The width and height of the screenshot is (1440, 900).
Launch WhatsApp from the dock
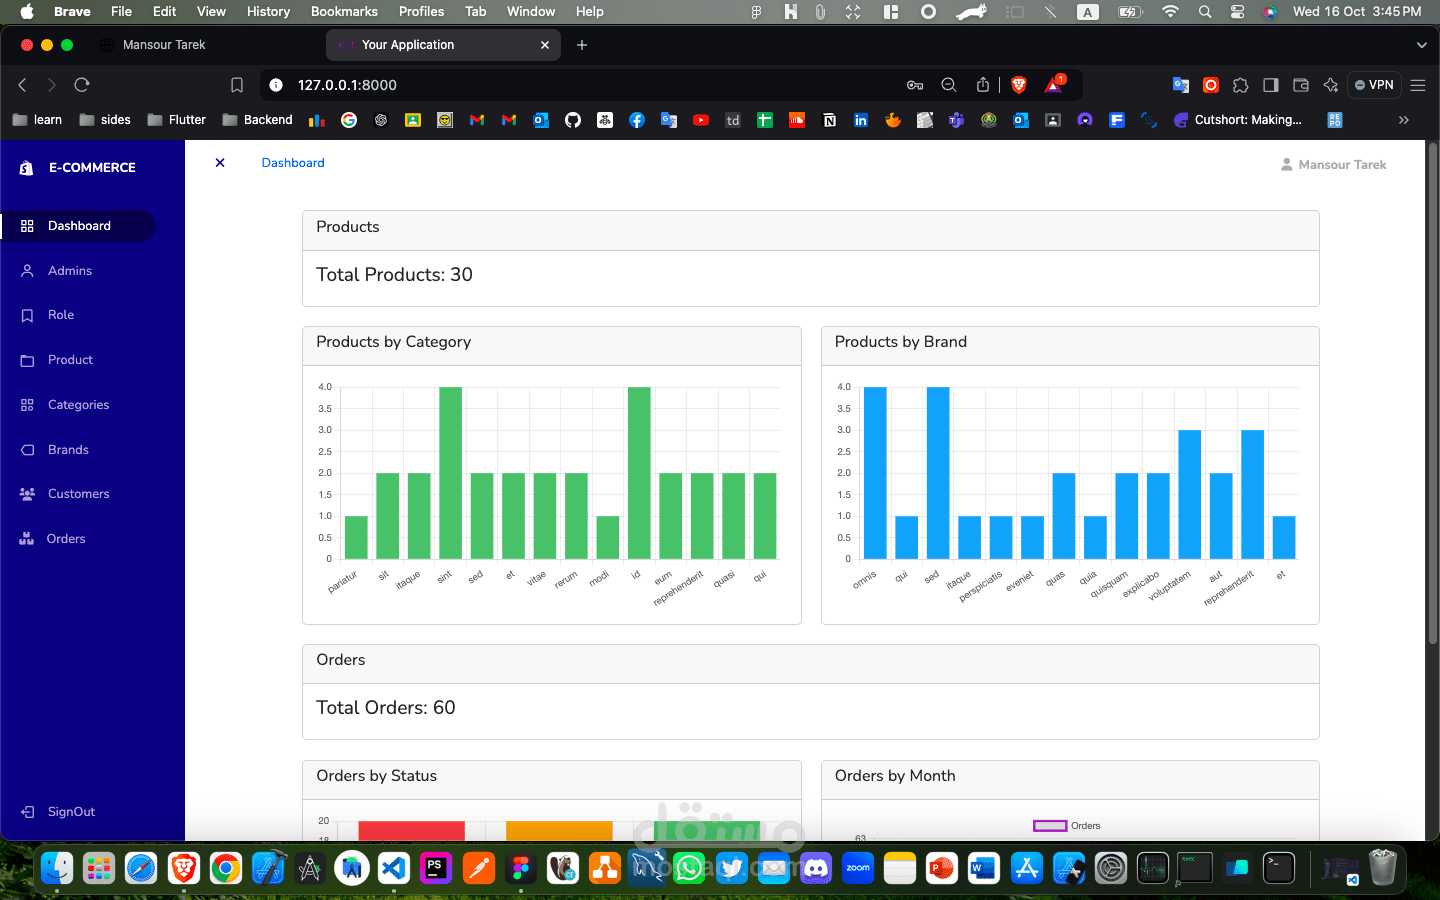click(688, 868)
